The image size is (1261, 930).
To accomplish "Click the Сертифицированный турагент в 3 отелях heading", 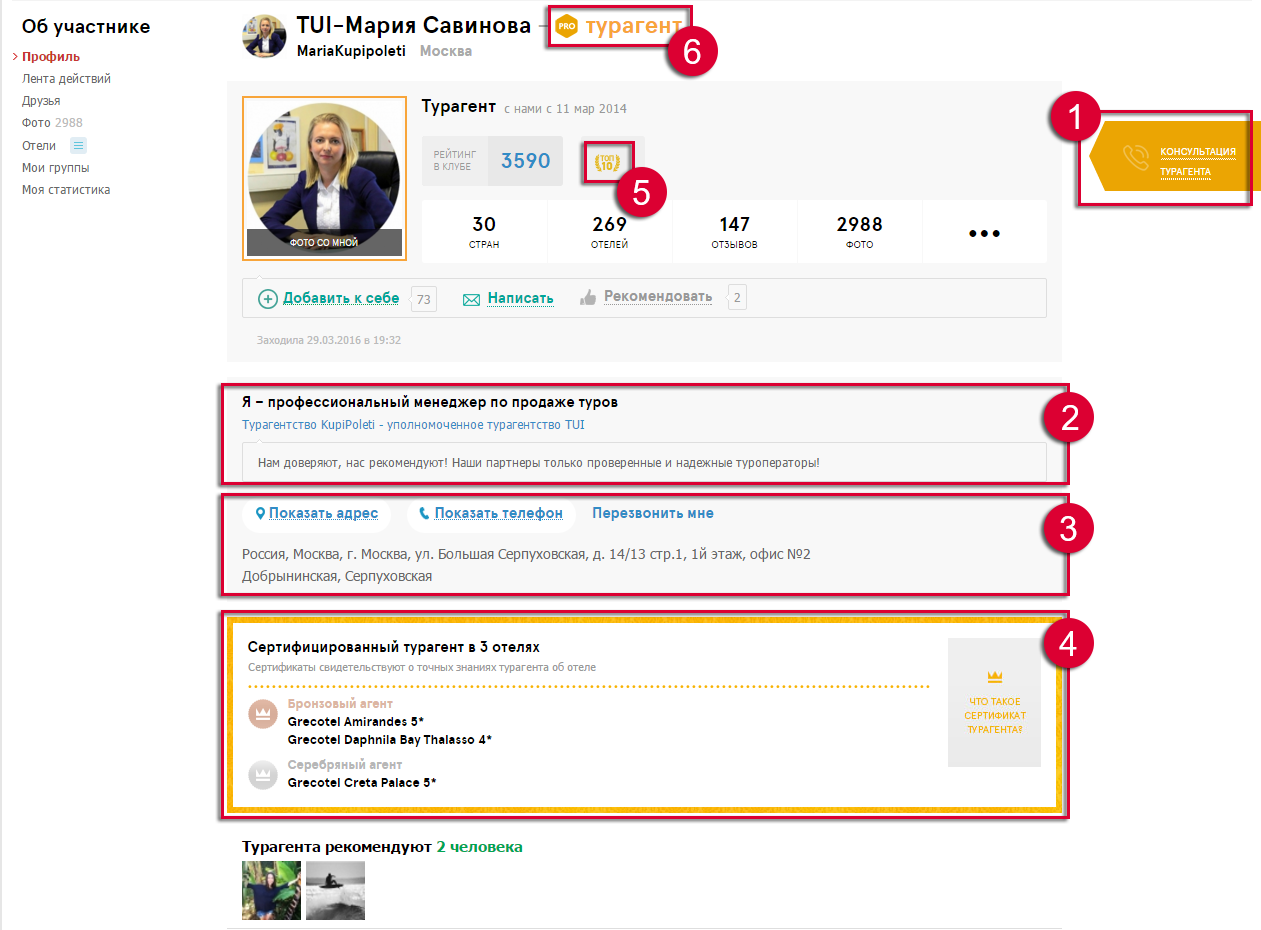I will 394,647.
